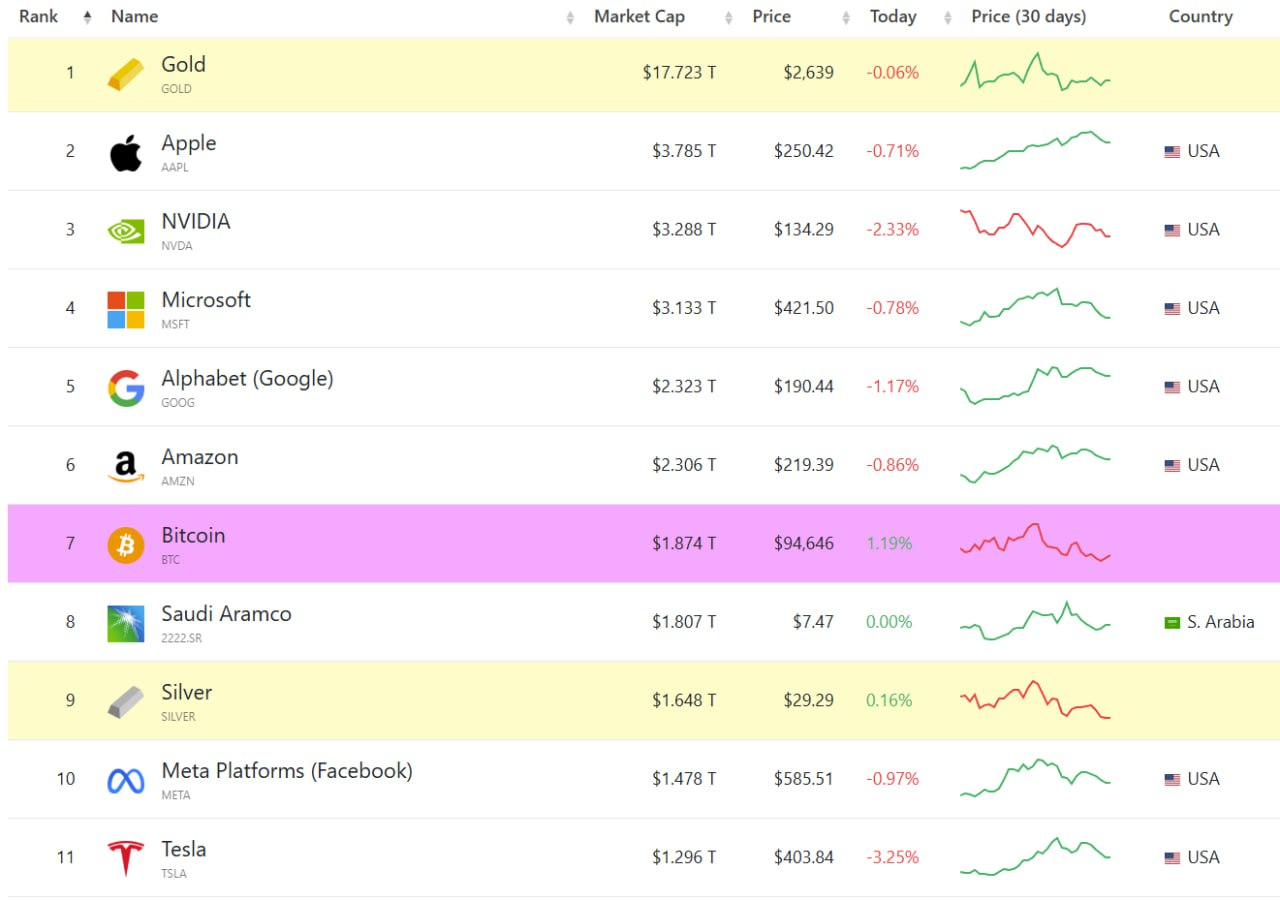Click the USA flag in Alphabet row

[1172, 387]
